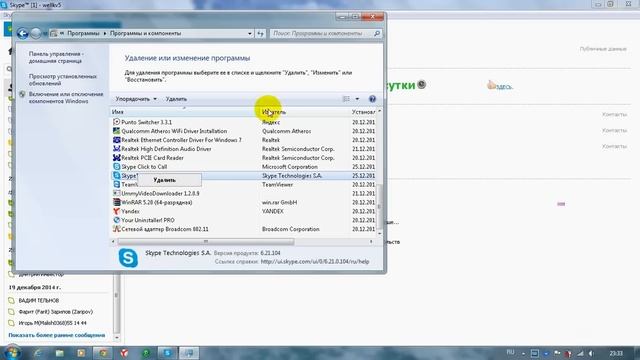Click the Skype Click to Call icon

pyautogui.click(x=116, y=167)
